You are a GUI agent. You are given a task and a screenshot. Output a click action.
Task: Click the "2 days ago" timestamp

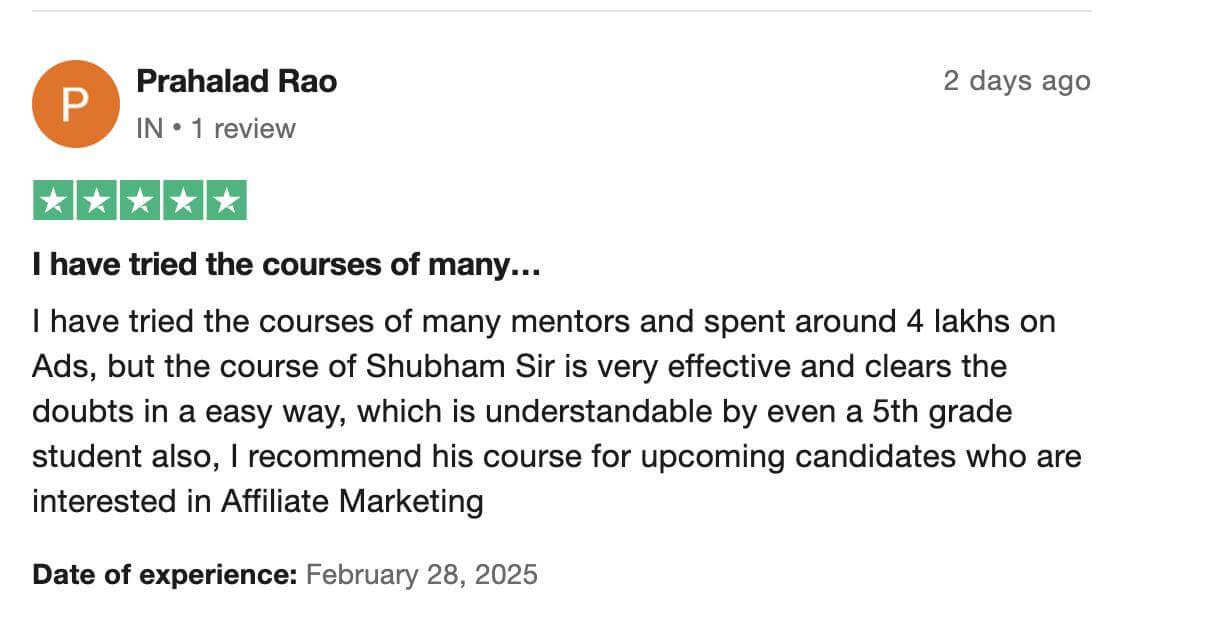(1016, 81)
